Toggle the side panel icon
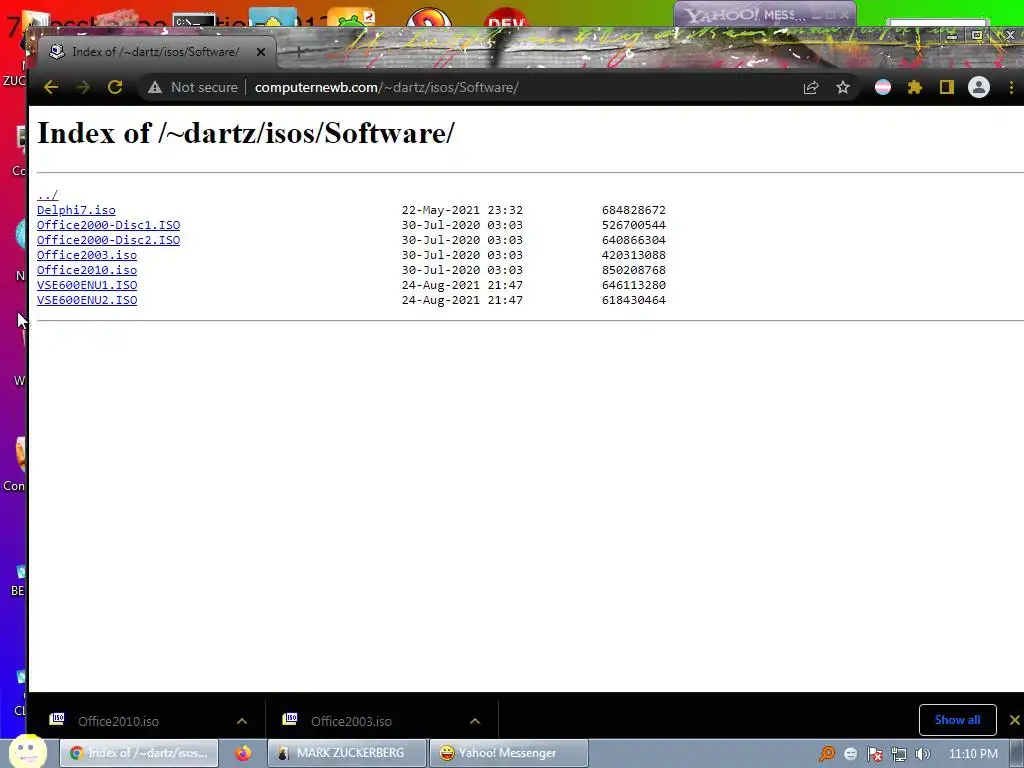Viewport: 1024px width, 768px height. pyautogui.click(x=947, y=88)
